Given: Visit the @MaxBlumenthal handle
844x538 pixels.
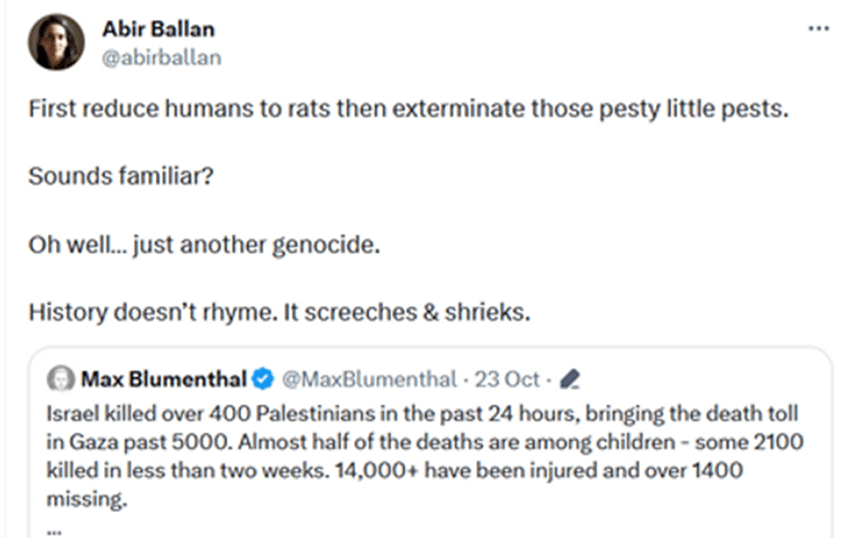Looking at the screenshot, I should tap(369, 379).
